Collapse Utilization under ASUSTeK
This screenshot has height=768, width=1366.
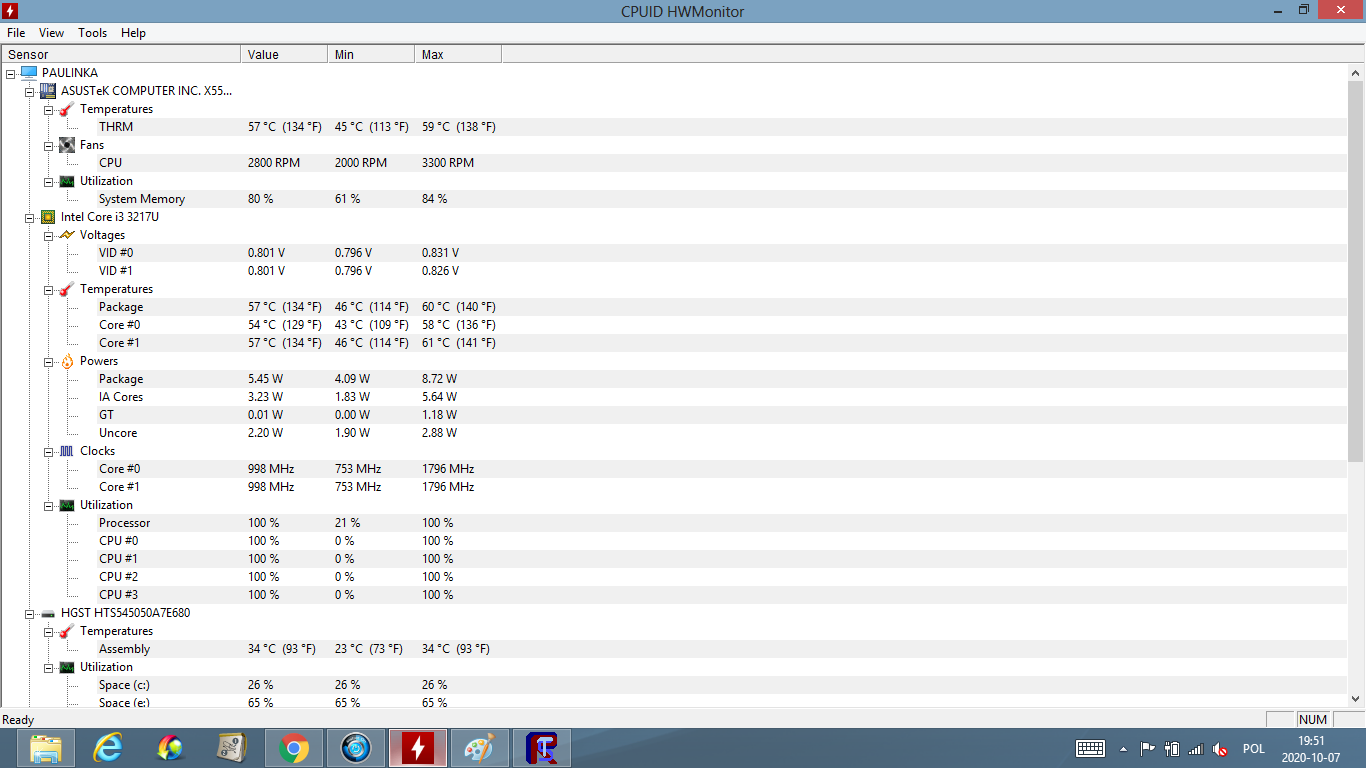coord(49,181)
